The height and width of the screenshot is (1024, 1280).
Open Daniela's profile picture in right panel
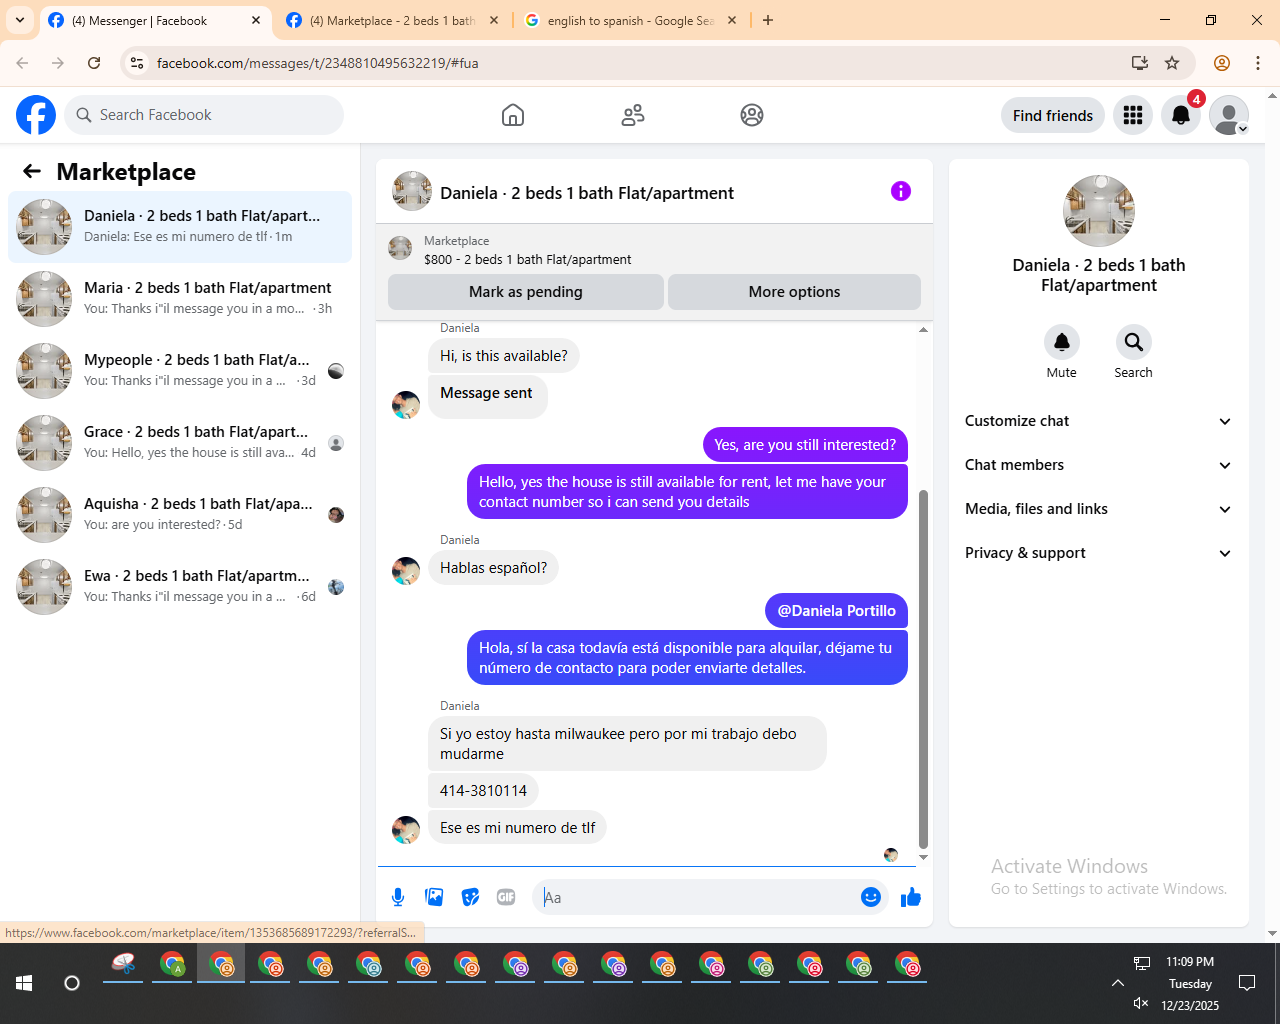tap(1099, 211)
